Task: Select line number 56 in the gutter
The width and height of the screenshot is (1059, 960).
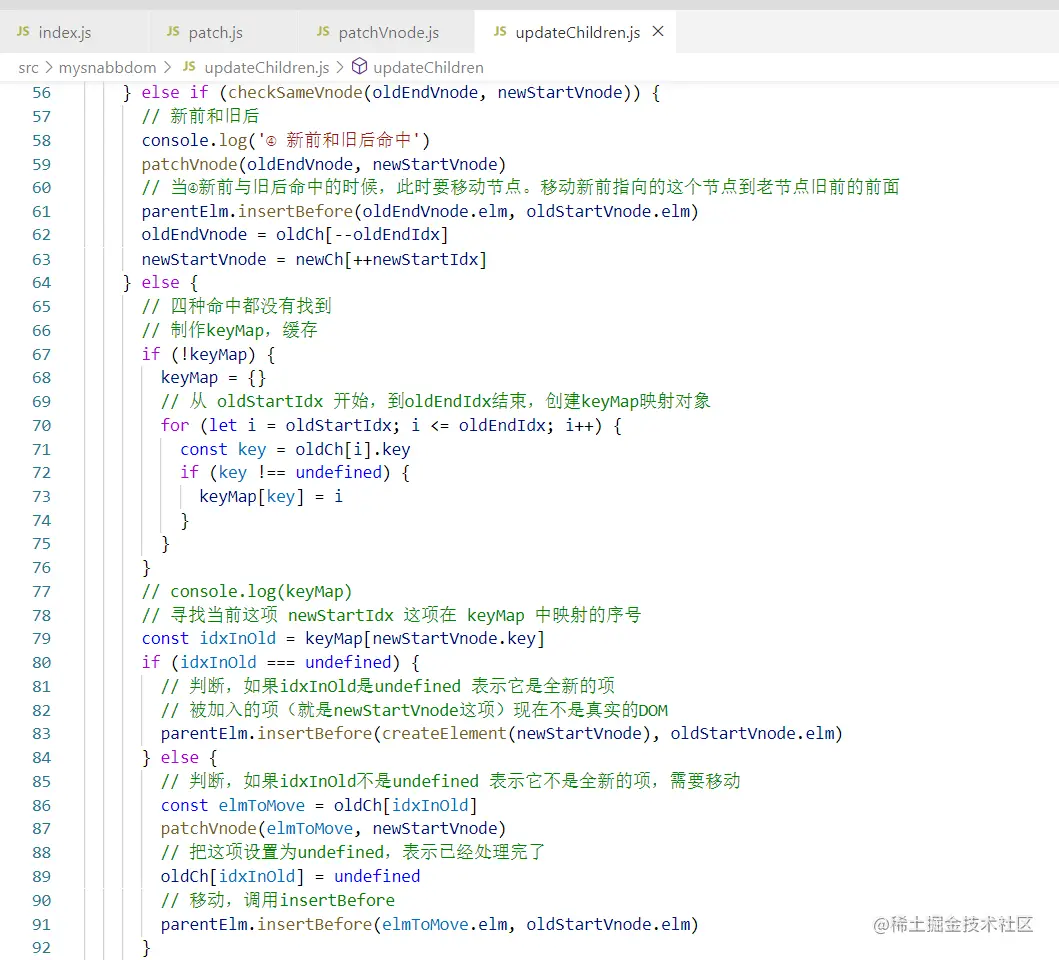Action: point(41,92)
